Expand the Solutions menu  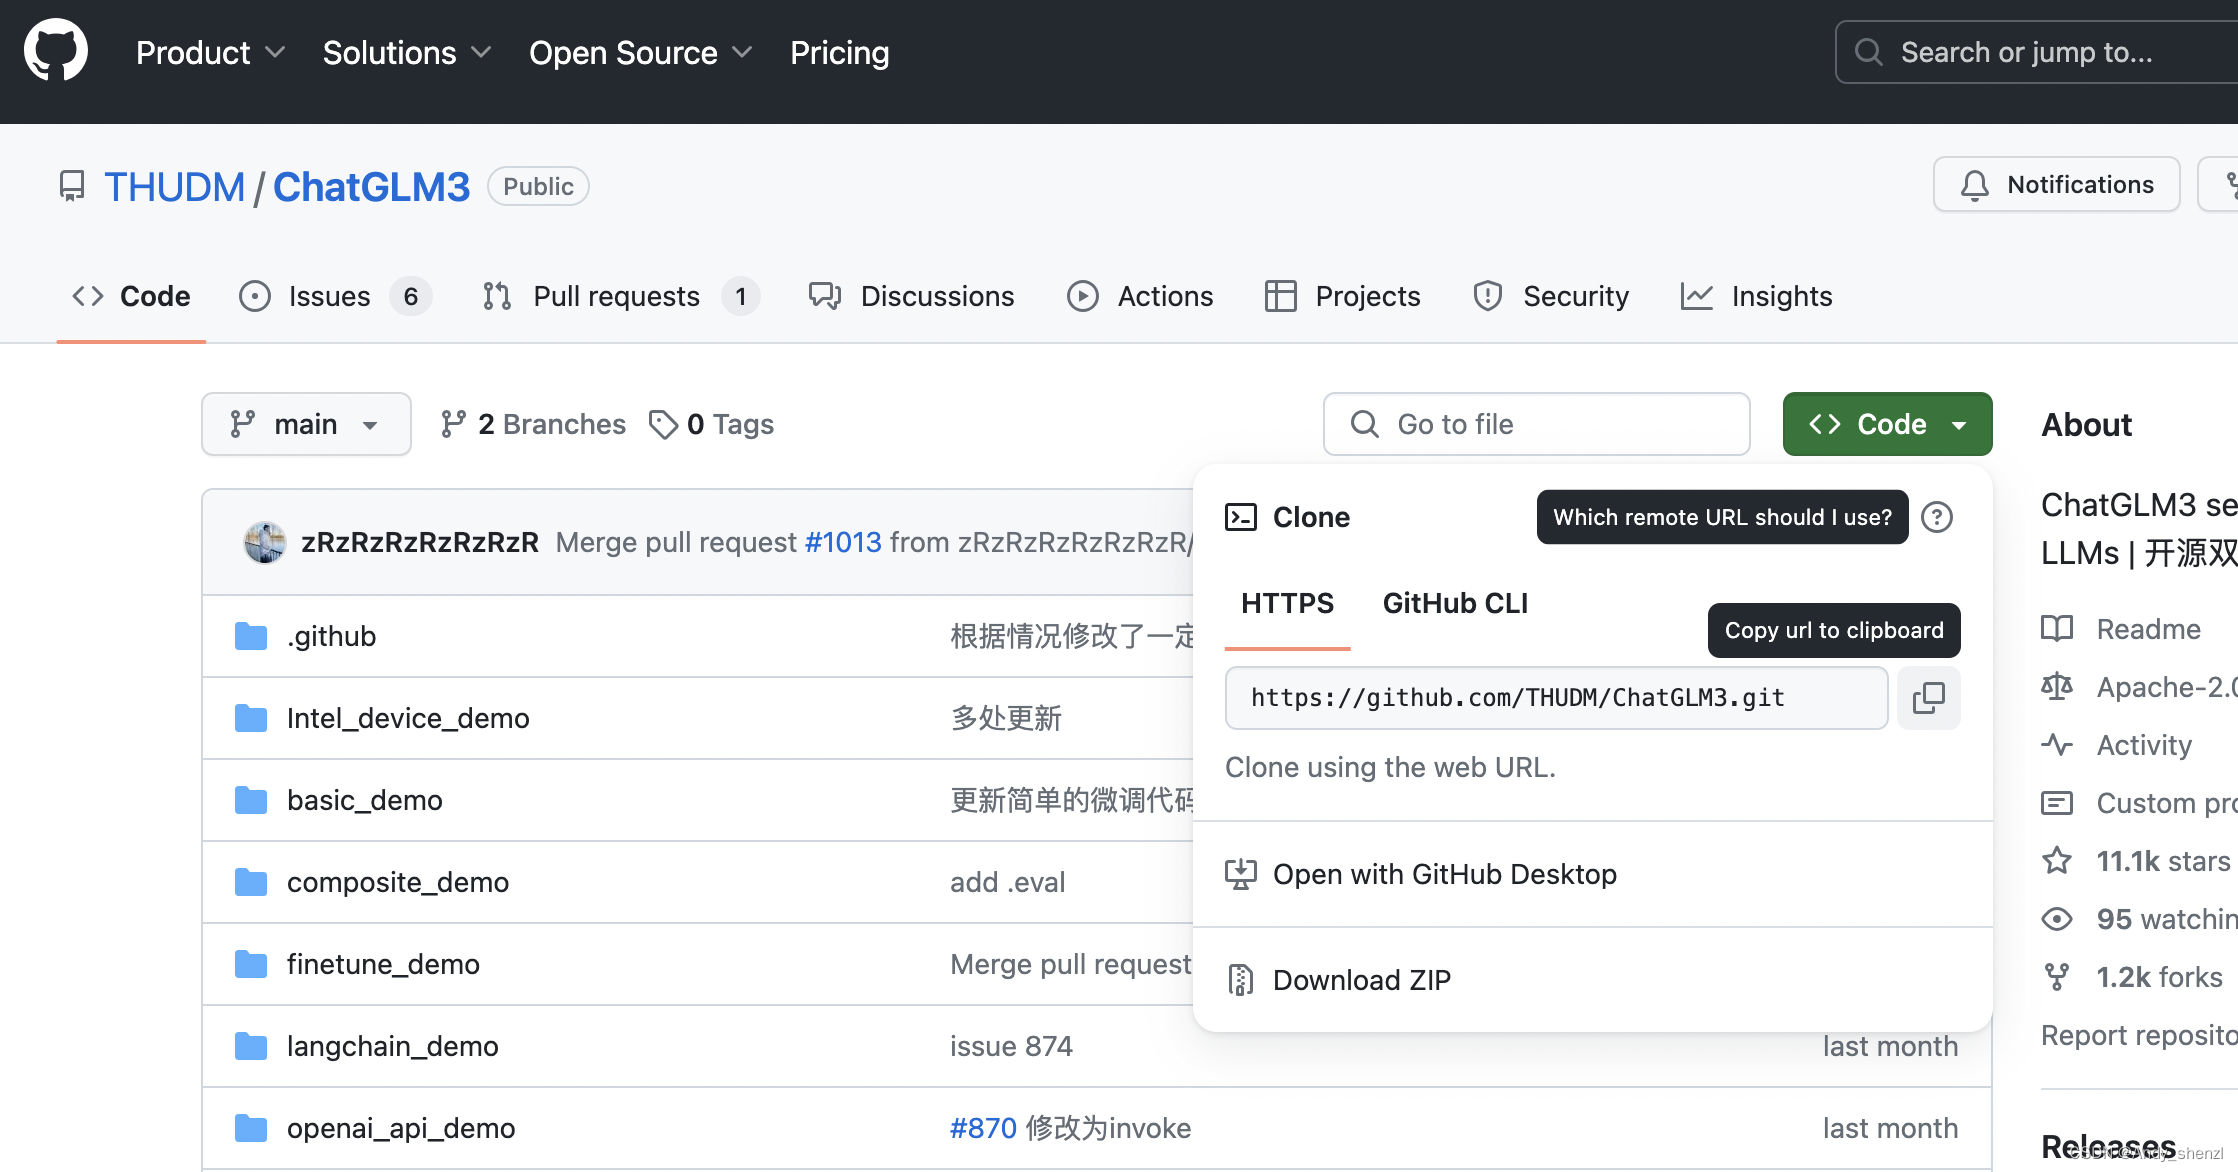point(407,53)
